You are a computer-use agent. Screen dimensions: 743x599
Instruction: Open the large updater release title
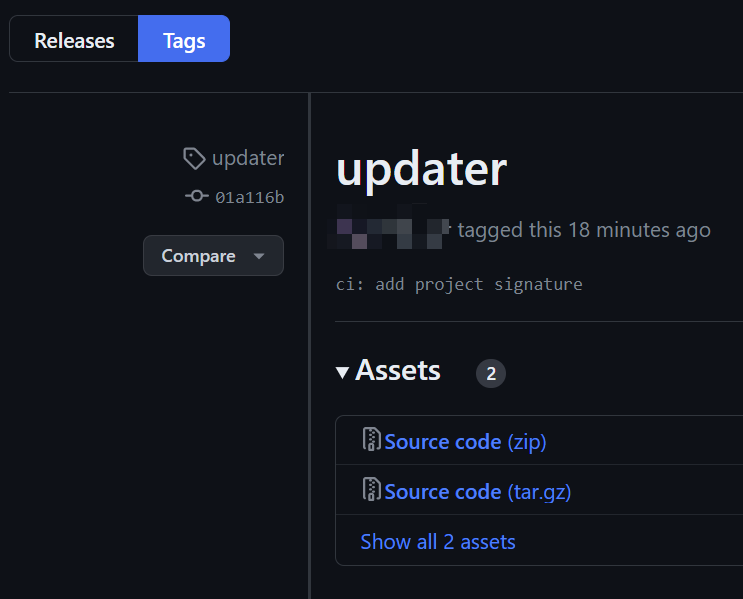tap(422, 170)
